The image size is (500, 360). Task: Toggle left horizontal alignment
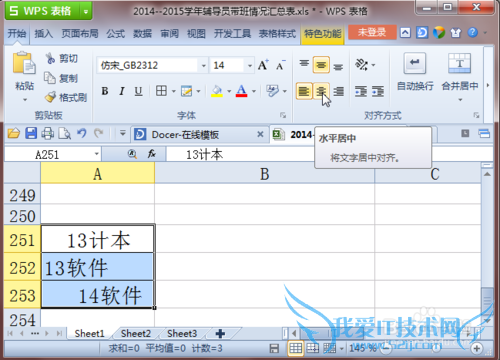[x=304, y=91]
